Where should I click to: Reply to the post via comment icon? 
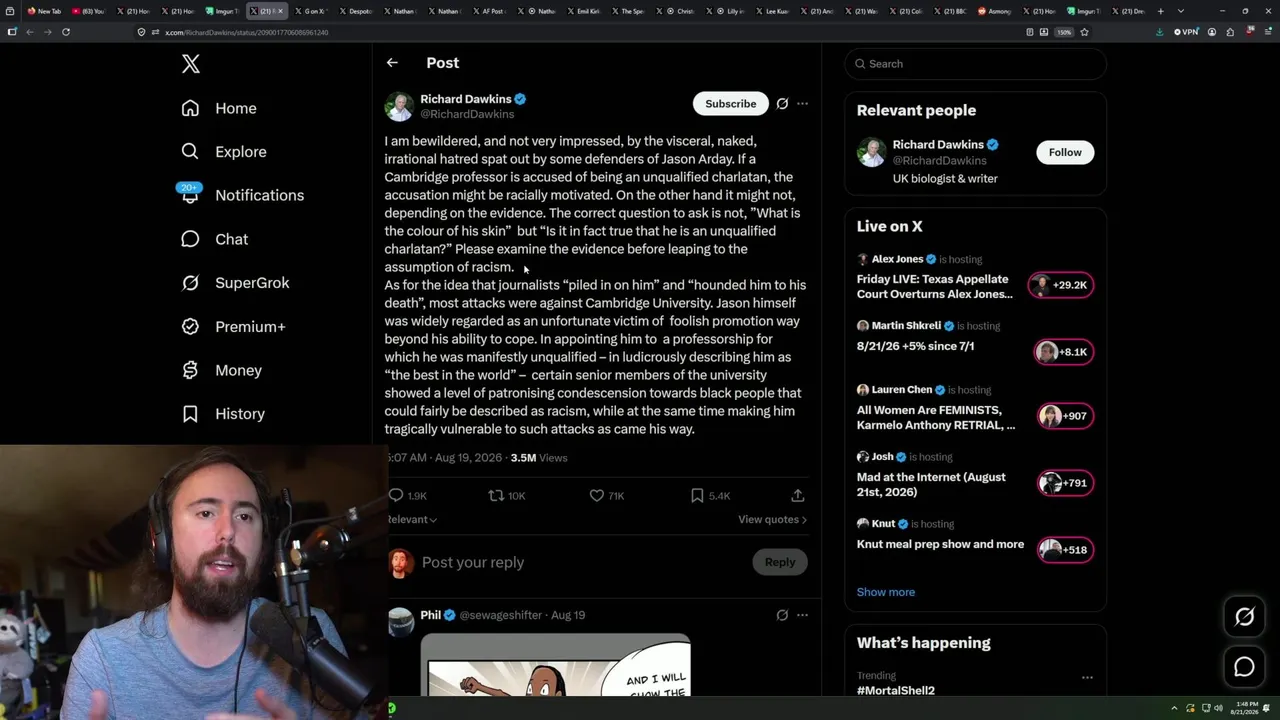pos(396,495)
